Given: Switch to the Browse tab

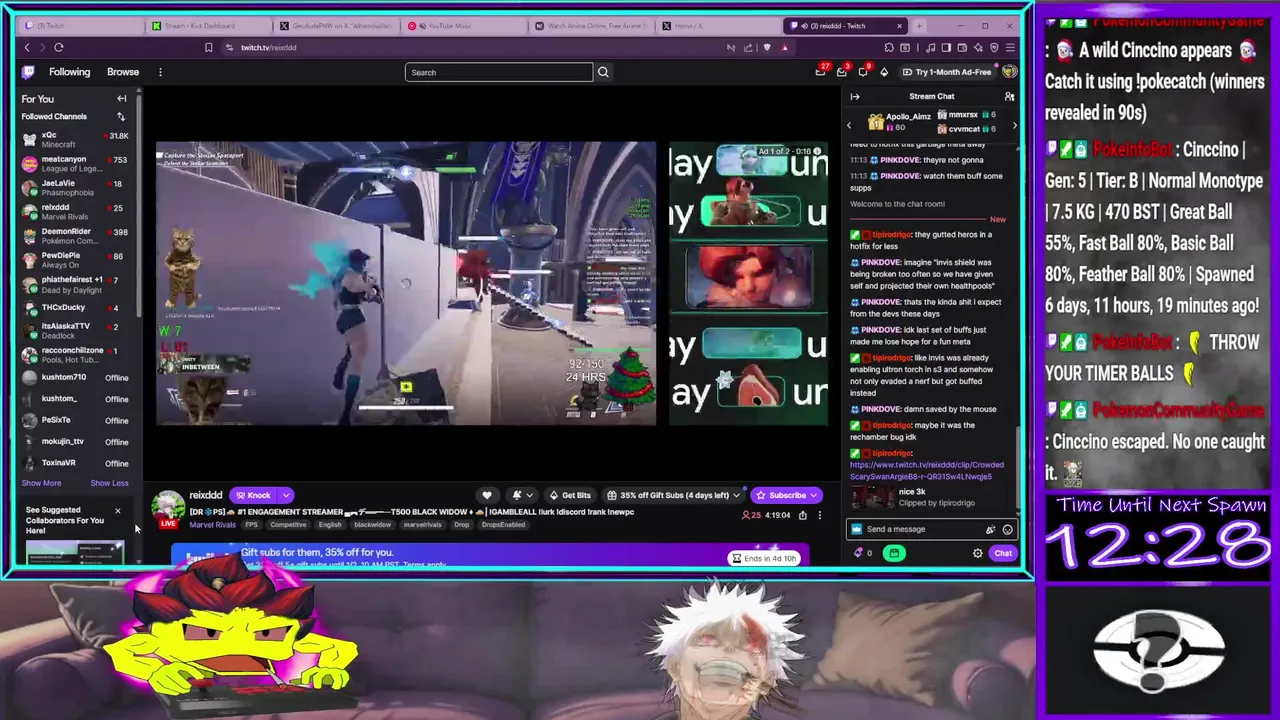Looking at the screenshot, I should tap(123, 72).
